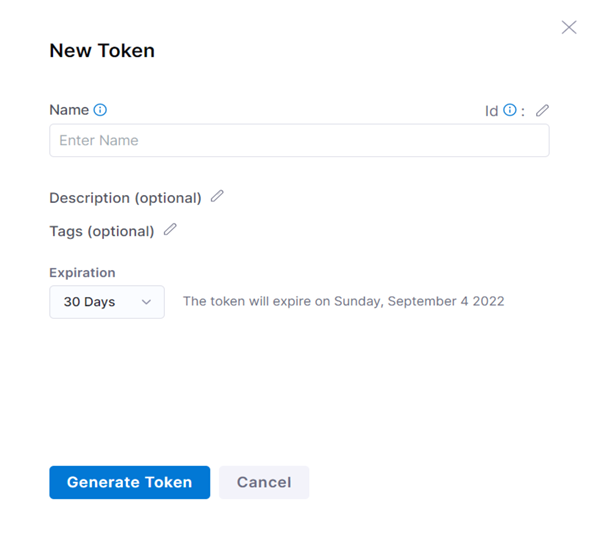Click the Description pencil edit icon
Viewport: 600px width, 545px height.
[x=217, y=196]
